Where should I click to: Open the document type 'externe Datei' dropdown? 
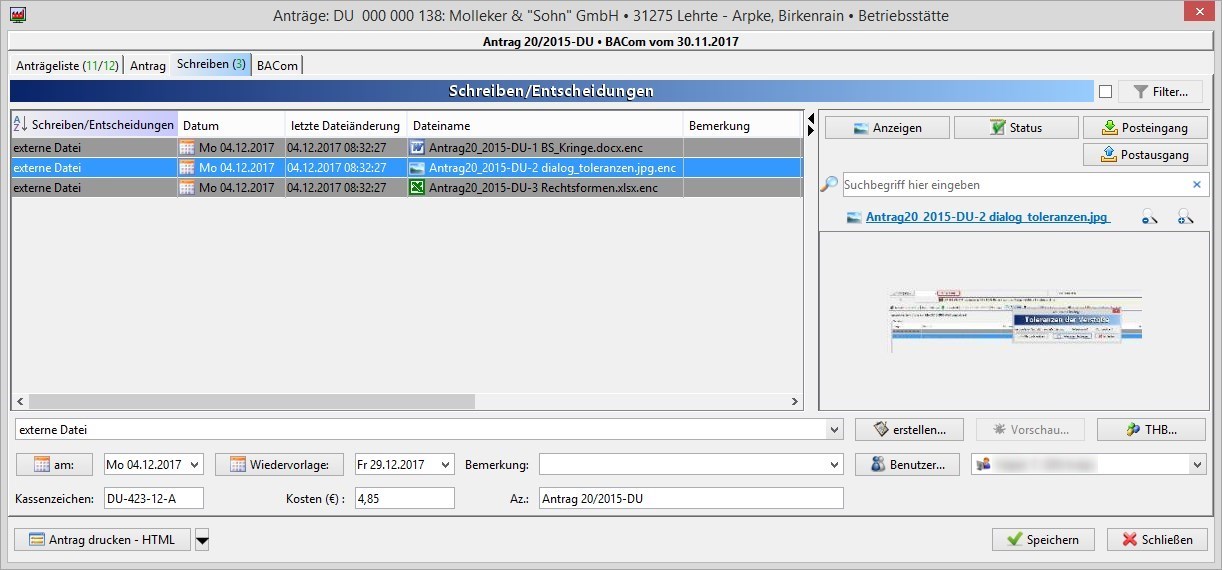[835, 430]
